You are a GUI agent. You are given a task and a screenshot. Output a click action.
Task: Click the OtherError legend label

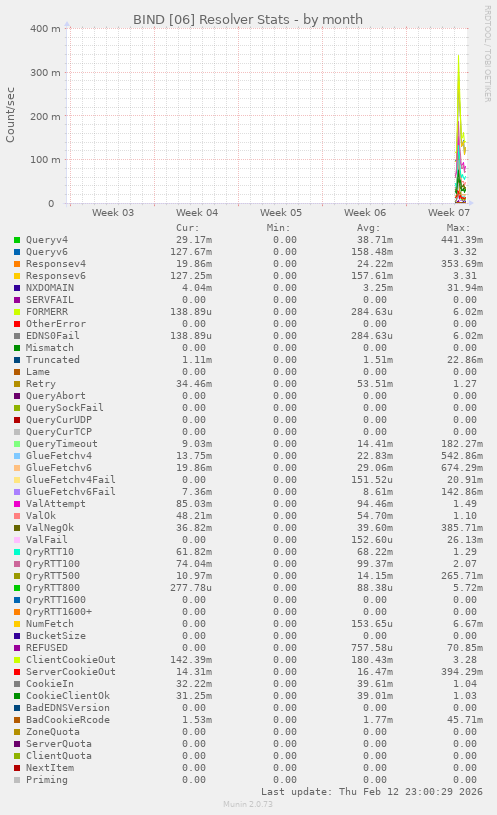pyautogui.click(x=56, y=324)
